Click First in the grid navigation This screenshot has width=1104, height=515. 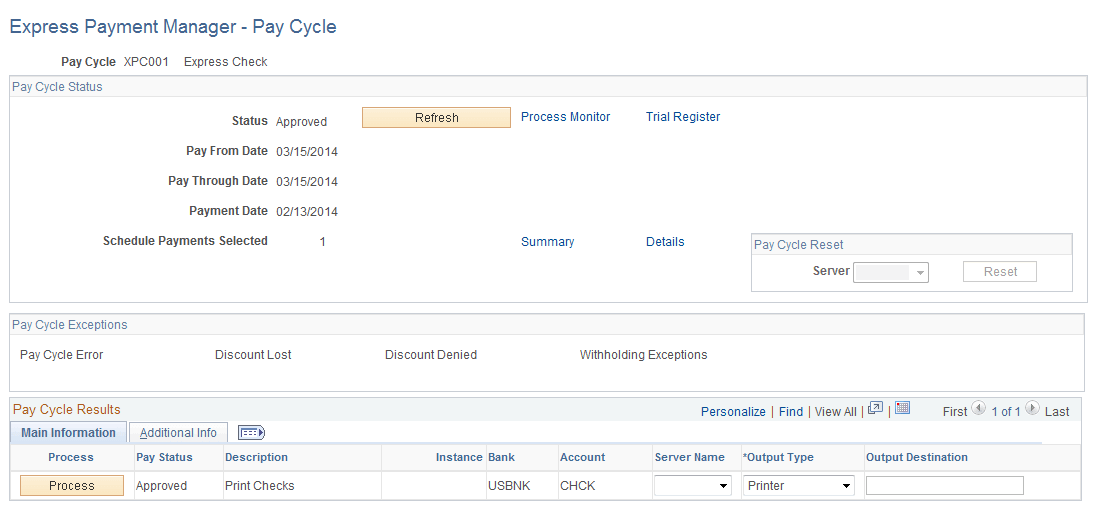click(955, 411)
